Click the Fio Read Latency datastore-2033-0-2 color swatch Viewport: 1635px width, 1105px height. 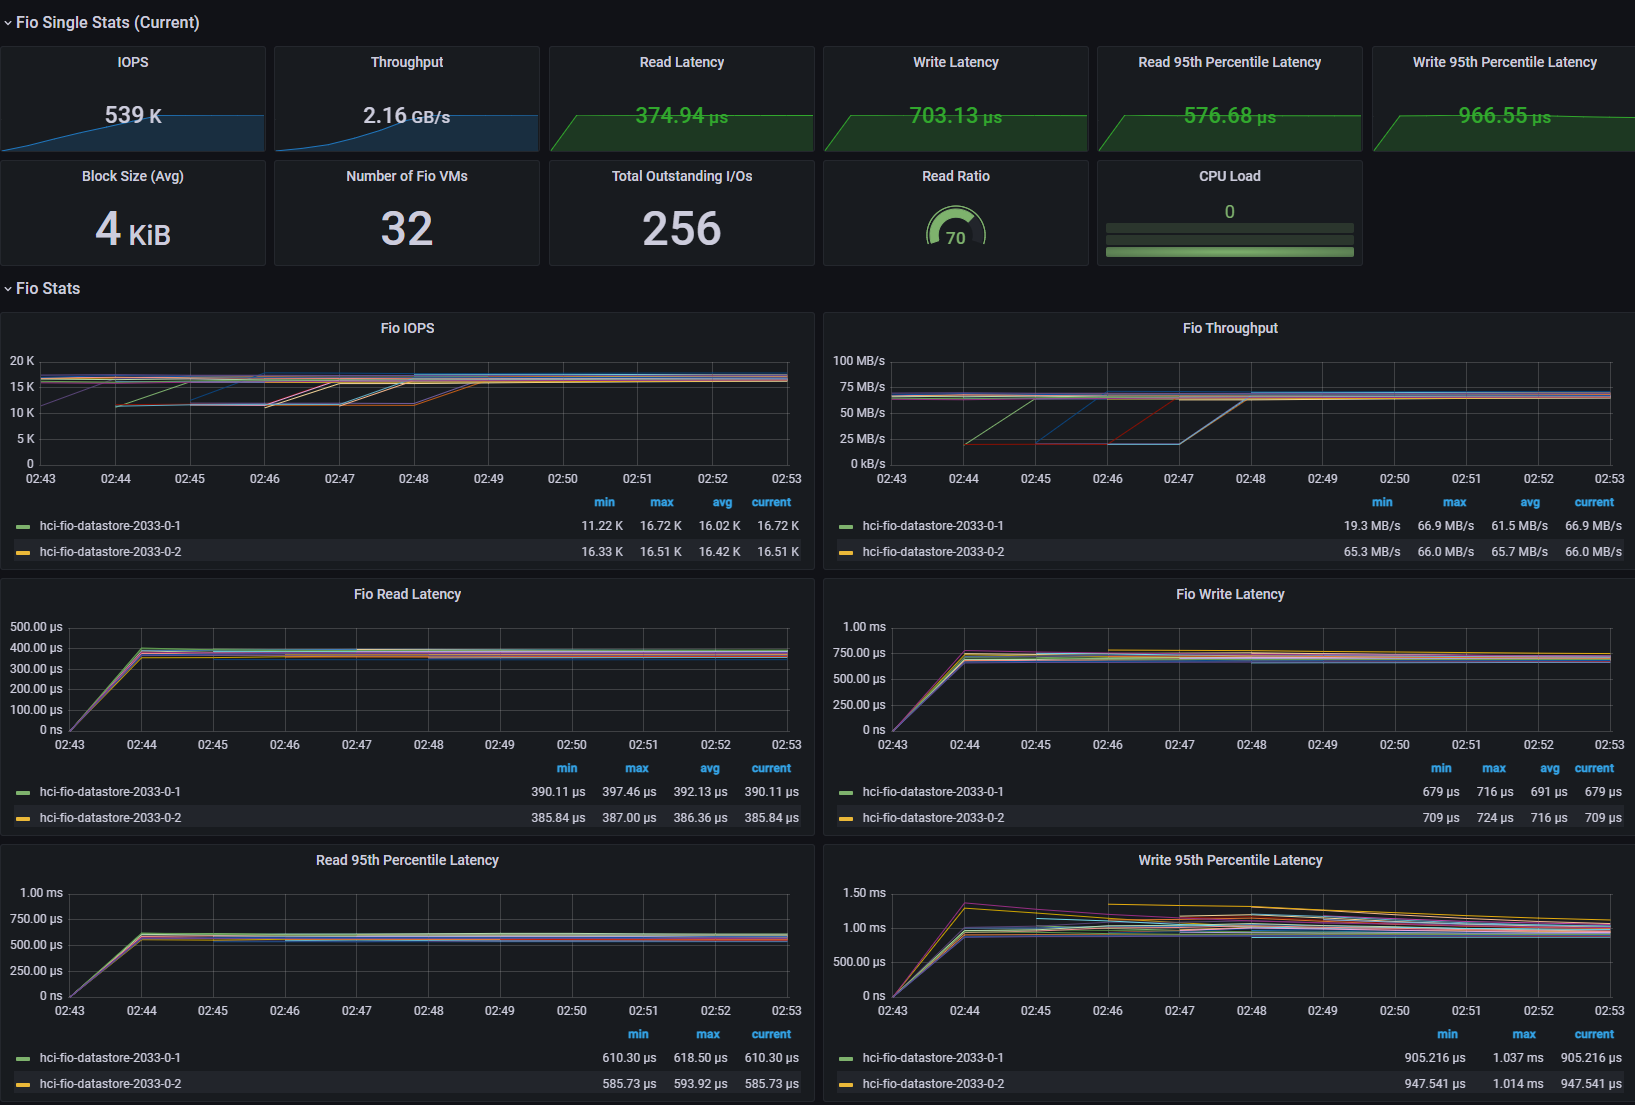point(23,818)
